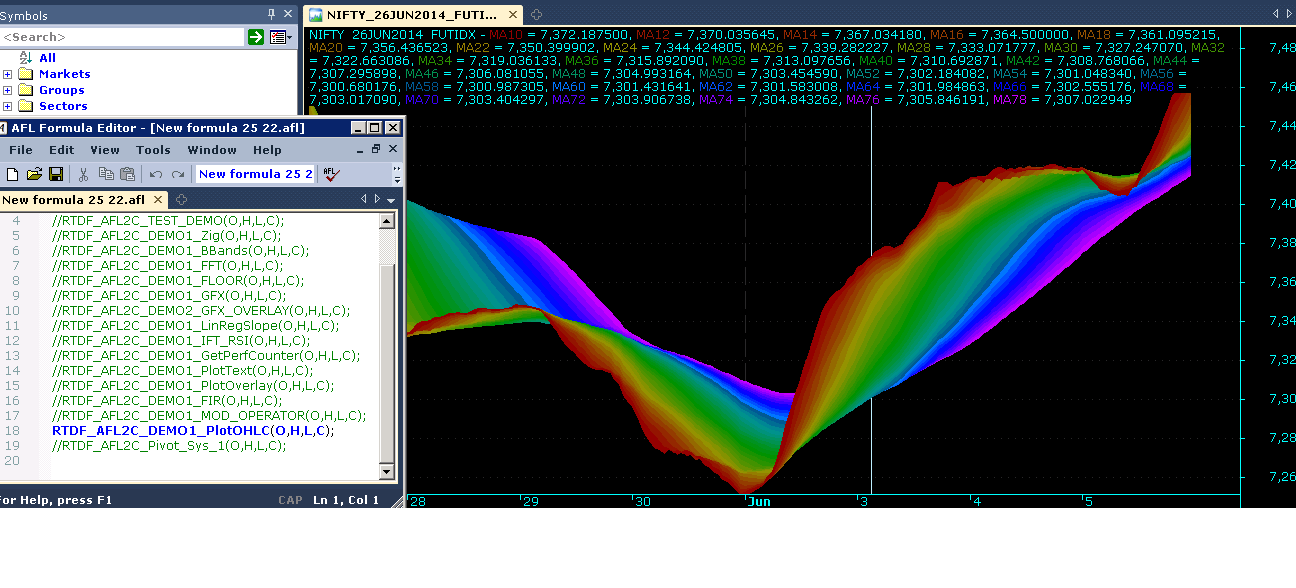Image resolution: width=1296 pixels, height=588 pixels.
Task: Copy code using the Copy toolbar icon
Action: click(x=106, y=174)
